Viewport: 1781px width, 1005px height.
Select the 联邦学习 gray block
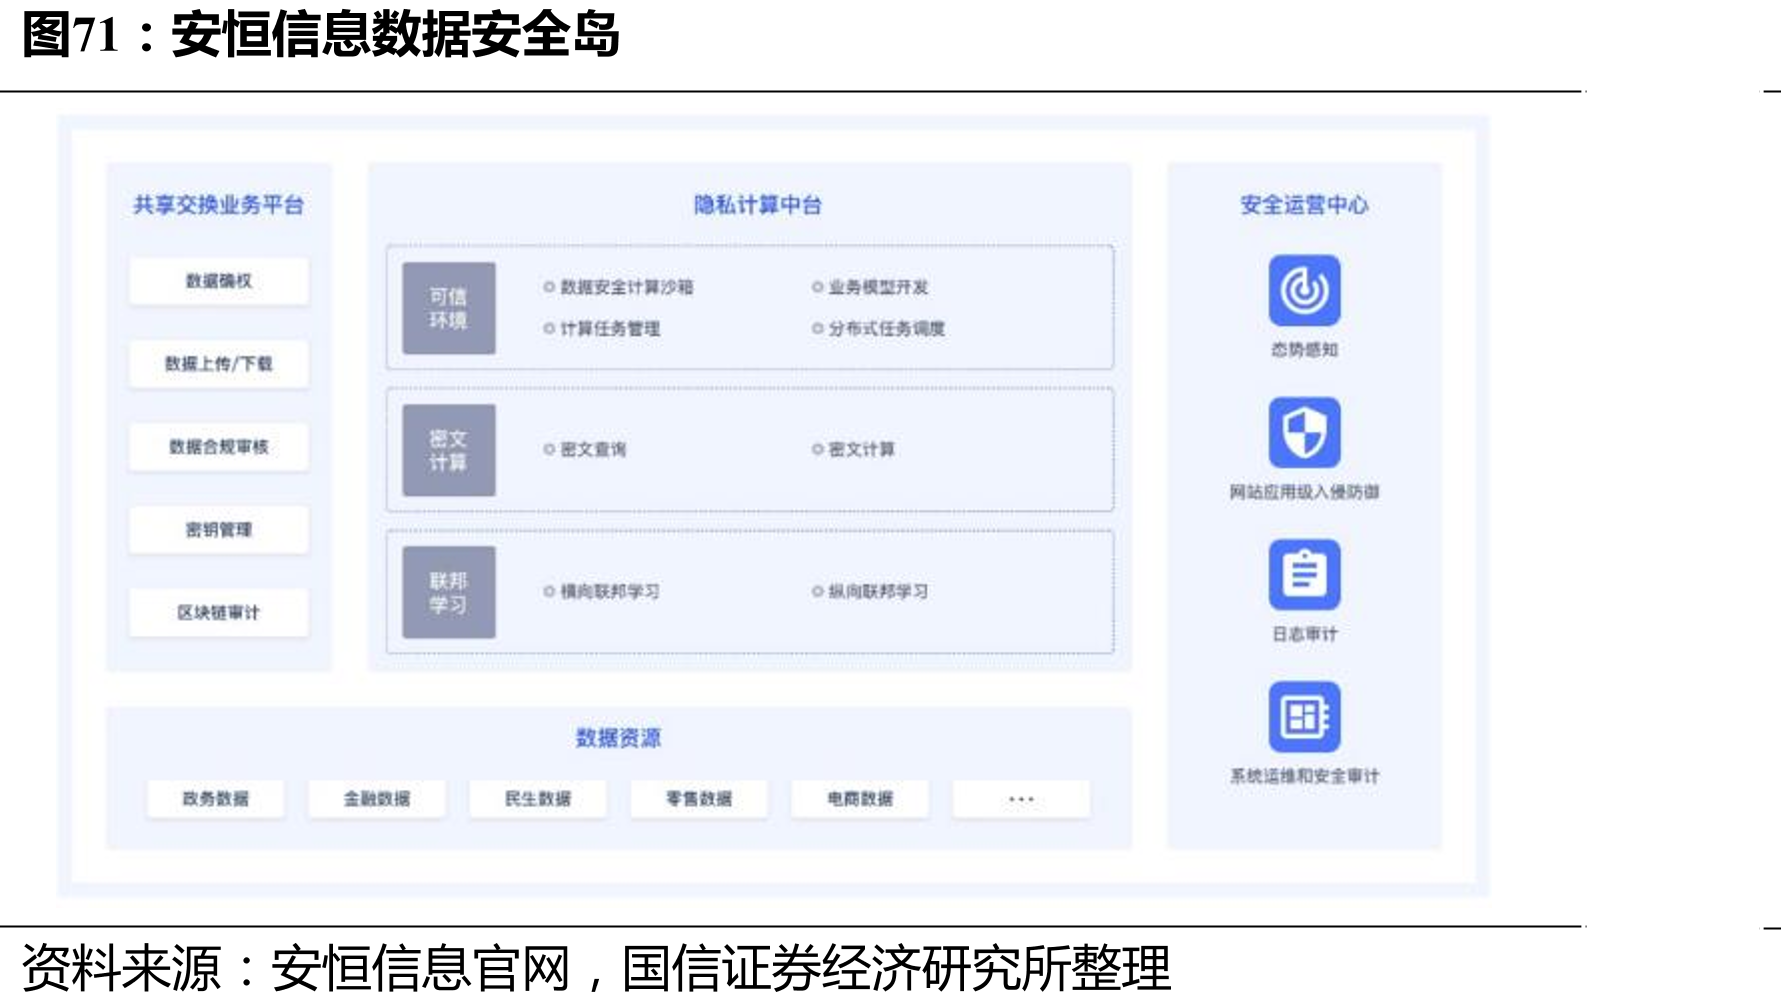point(449,592)
